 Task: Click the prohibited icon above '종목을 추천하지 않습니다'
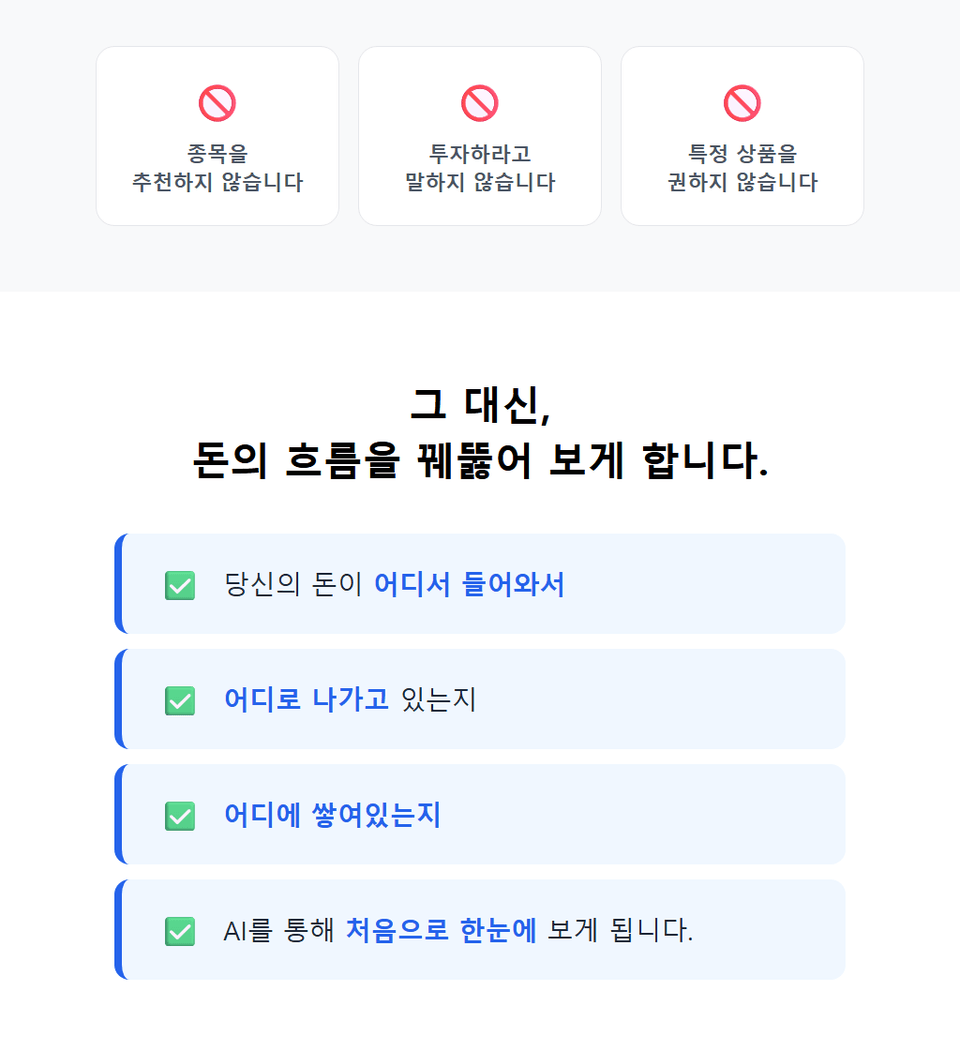tap(217, 103)
